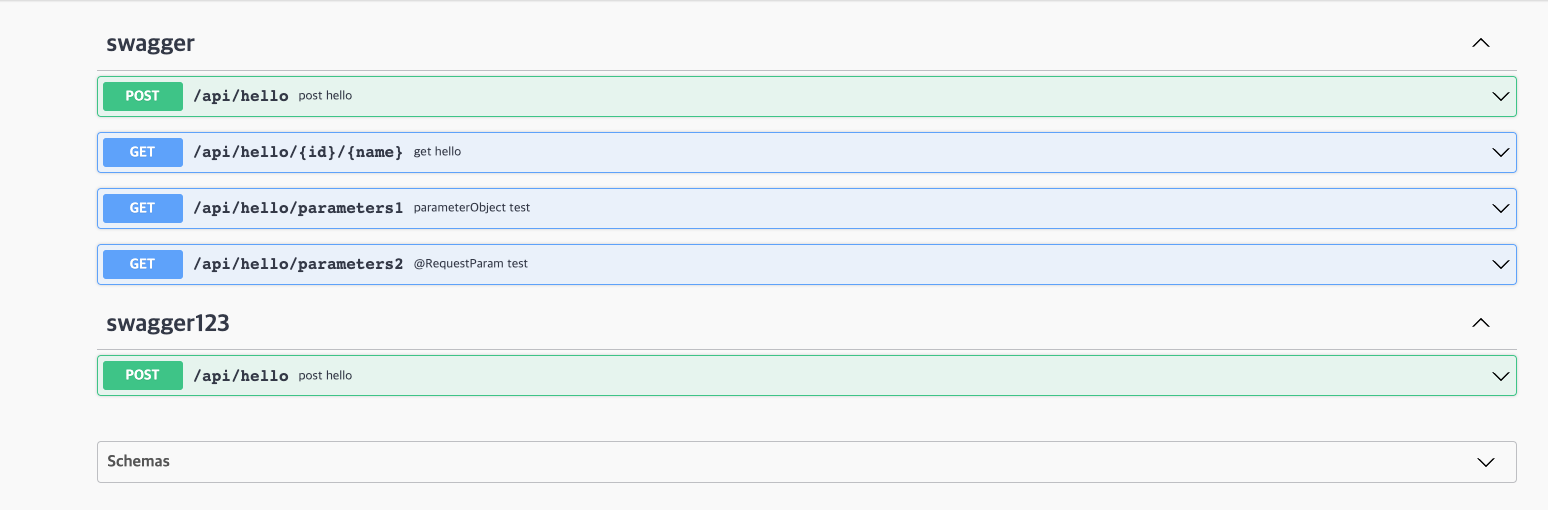Viewport: 1548px width, 510px height.
Task: Collapse the swagger123 tag section arrow
Action: coord(1481,322)
